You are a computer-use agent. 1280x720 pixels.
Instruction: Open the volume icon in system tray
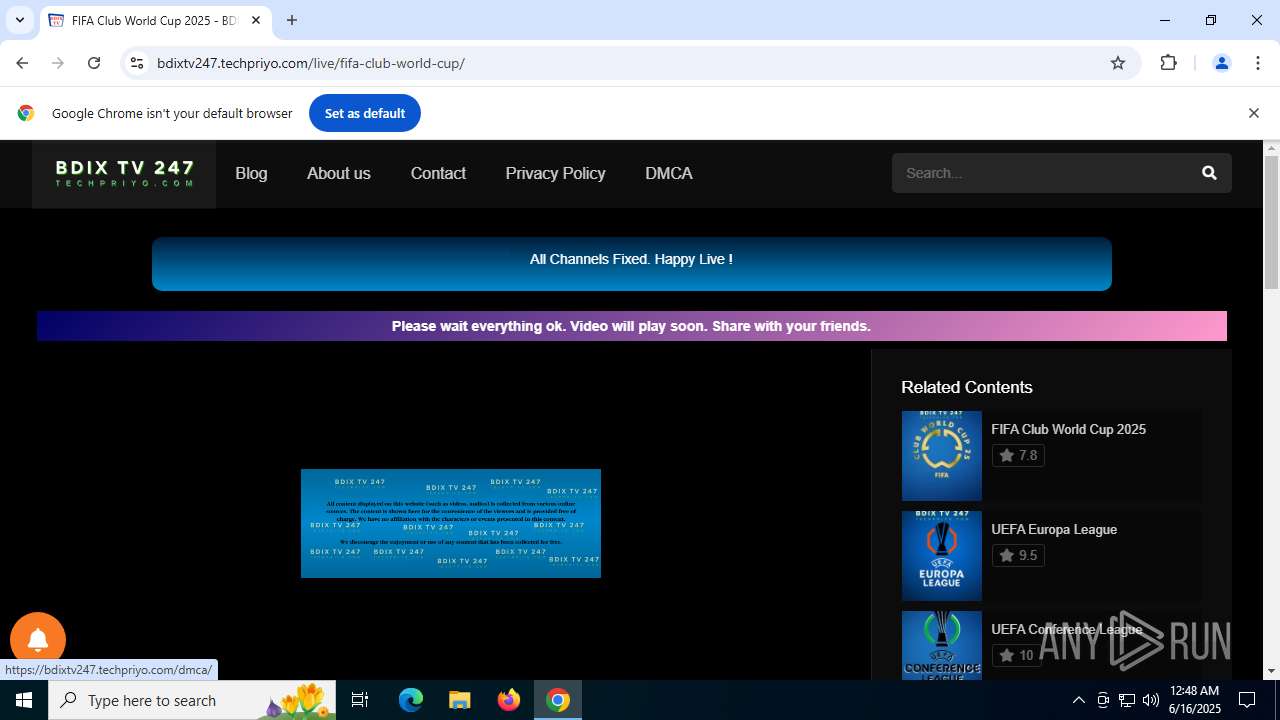coord(1151,700)
